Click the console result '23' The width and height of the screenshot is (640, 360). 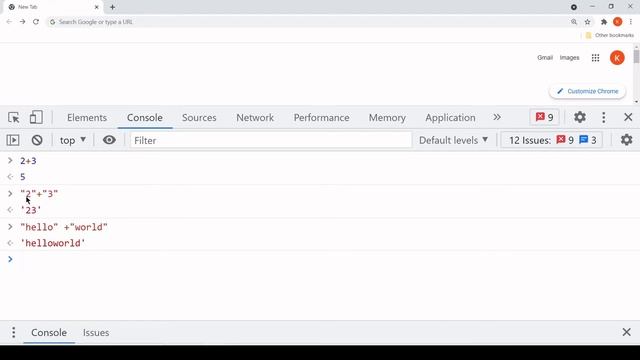click(31, 210)
